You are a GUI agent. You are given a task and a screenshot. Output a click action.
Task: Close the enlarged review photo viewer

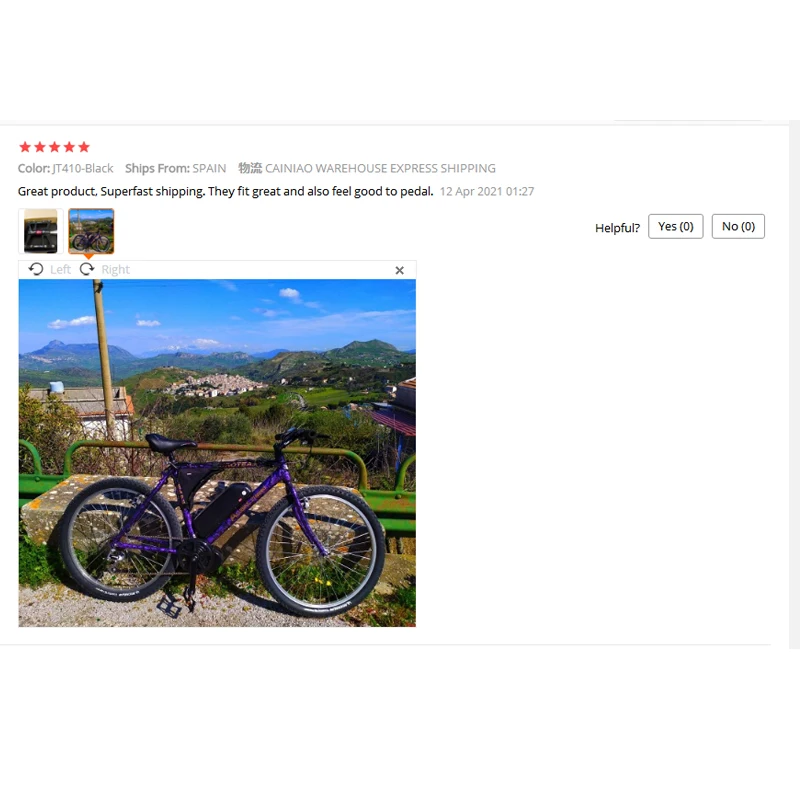pos(399,270)
